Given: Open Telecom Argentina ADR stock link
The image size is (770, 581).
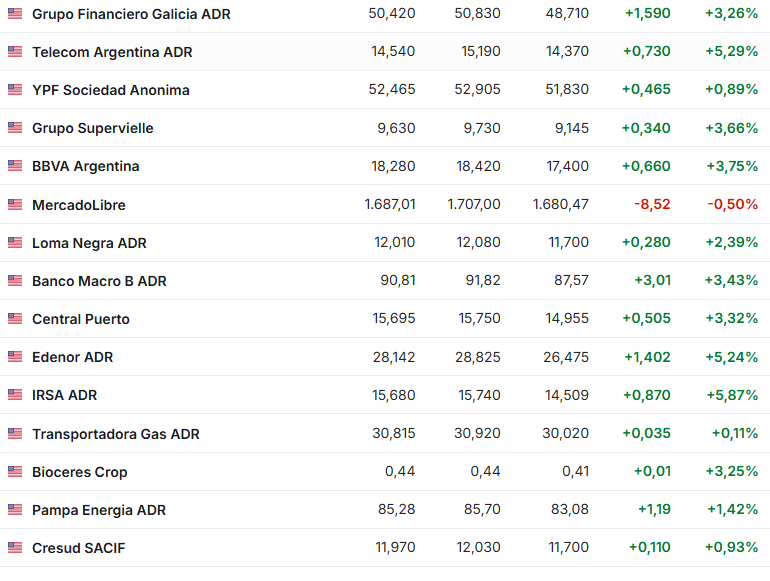Looking at the screenshot, I should click(x=112, y=52).
